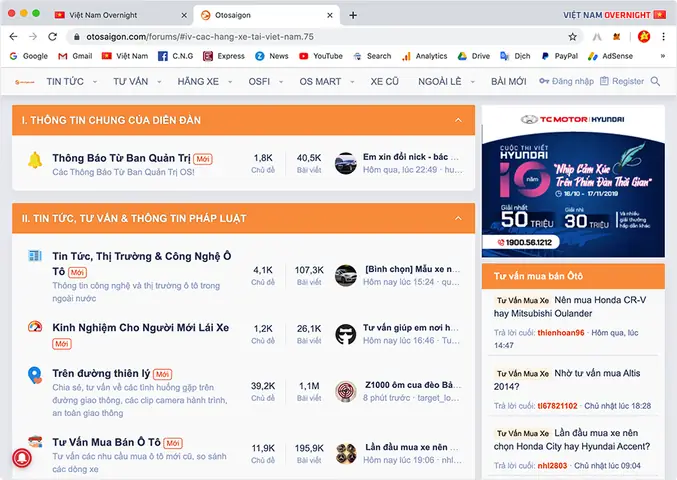This screenshot has width=677, height=480.
Task: Open the Bình chọn Mẫu xe latest post
Action: (x=413, y=269)
